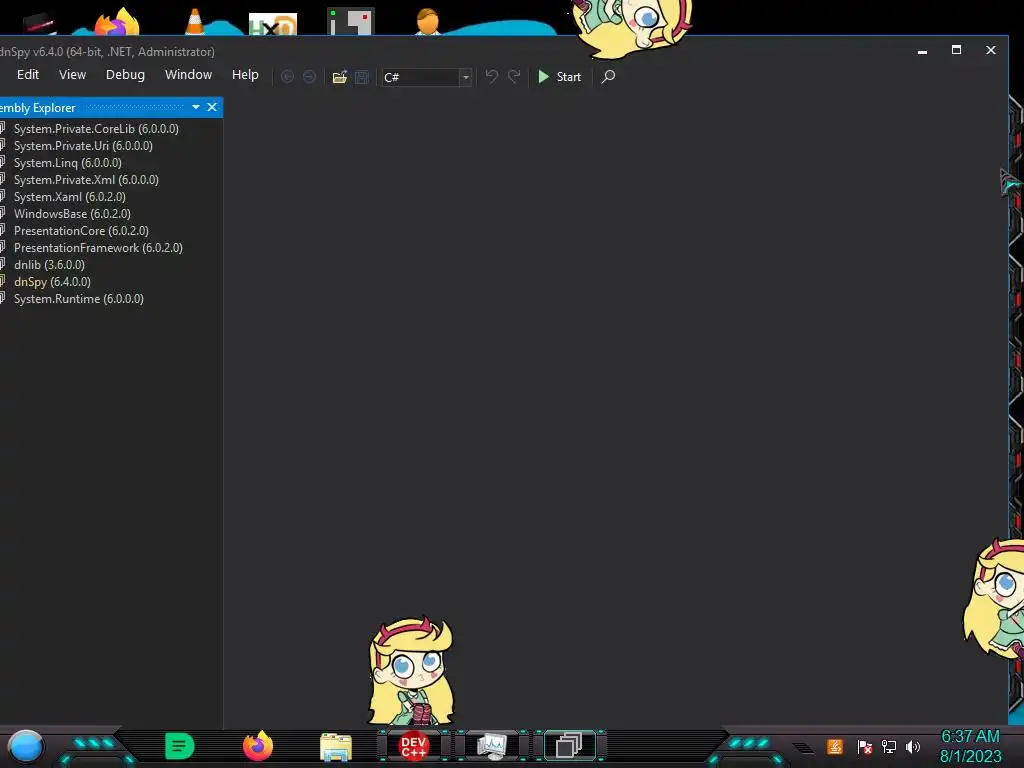
Task: Open the Window menu
Action: pos(189,74)
